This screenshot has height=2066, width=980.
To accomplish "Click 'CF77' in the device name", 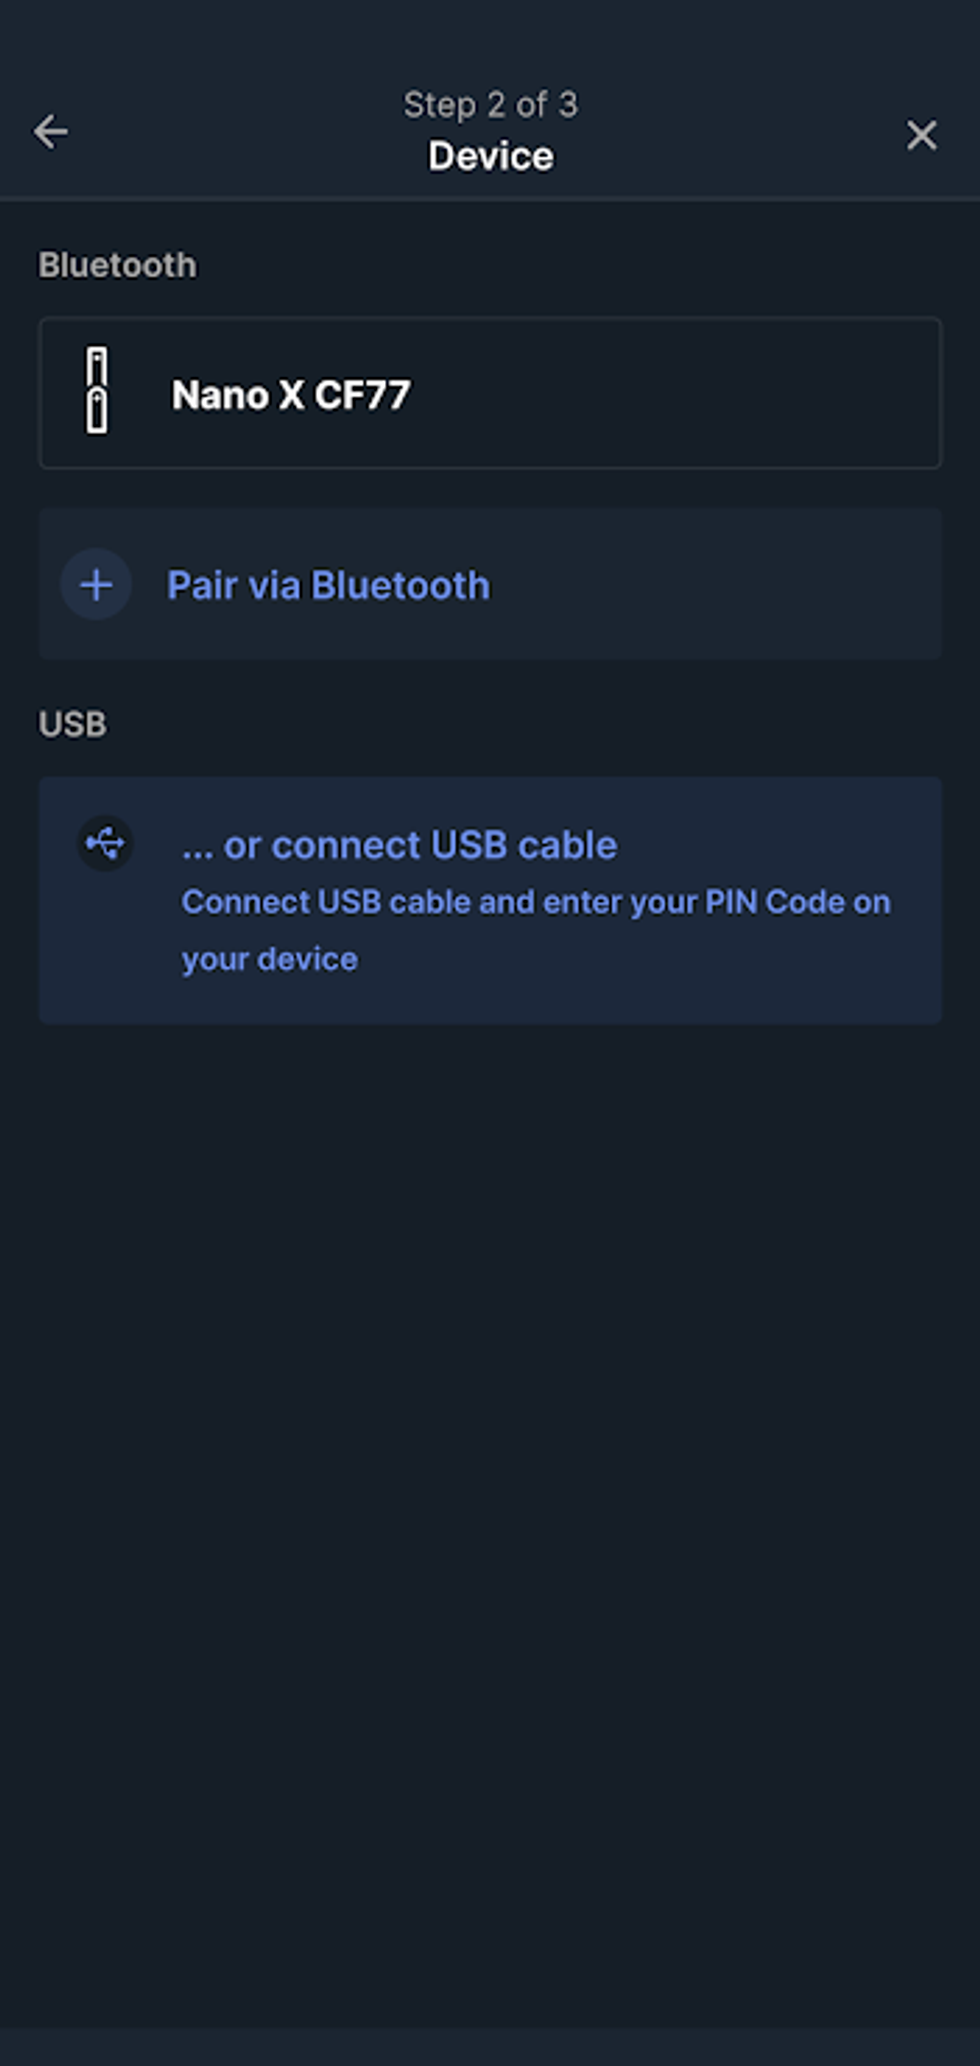I will [x=362, y=395].
